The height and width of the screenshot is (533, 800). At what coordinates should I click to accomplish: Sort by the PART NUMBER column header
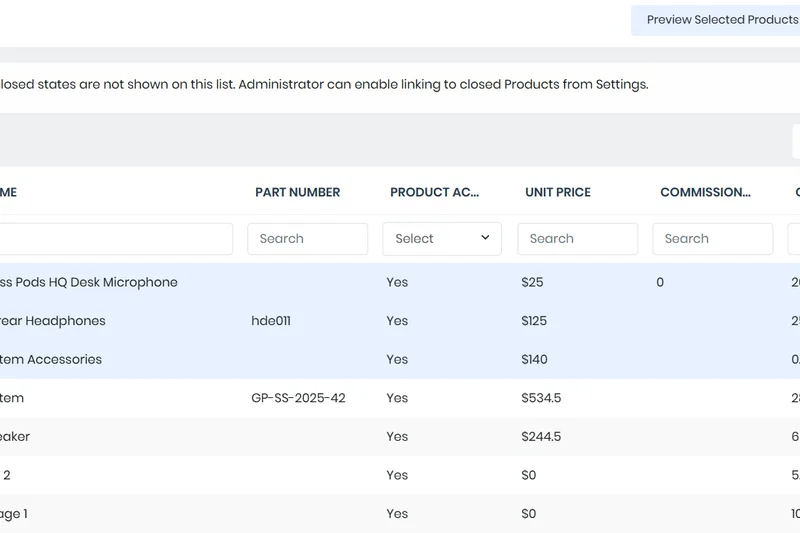point(297,192)
